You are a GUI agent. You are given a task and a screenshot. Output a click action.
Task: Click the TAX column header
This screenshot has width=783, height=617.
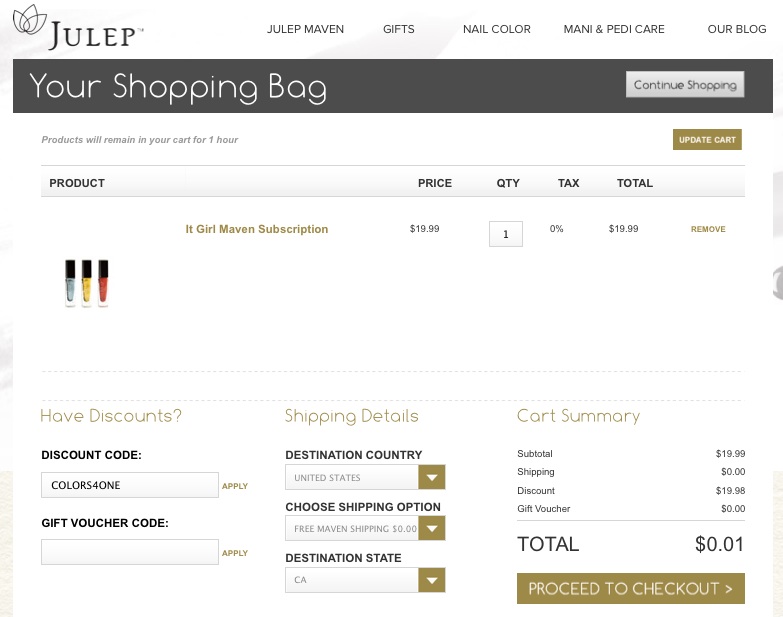tap(568, 183)
